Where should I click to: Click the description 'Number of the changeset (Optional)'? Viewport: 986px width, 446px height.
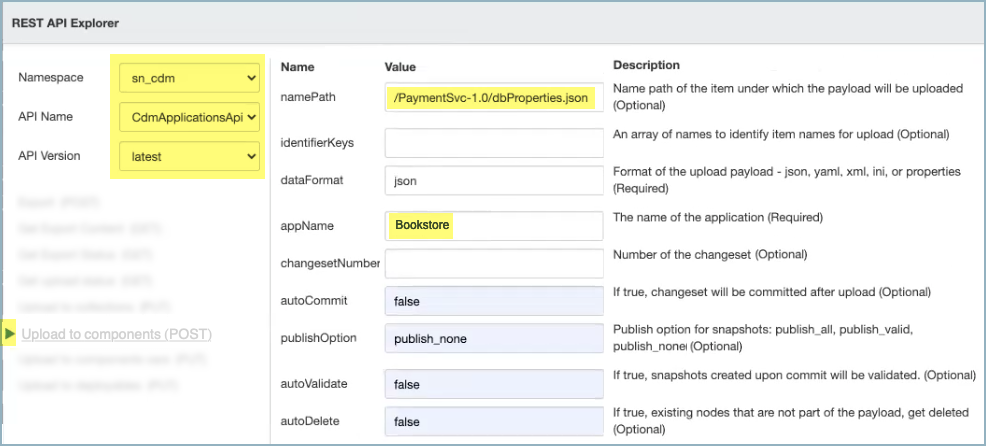tap(710, 255)
